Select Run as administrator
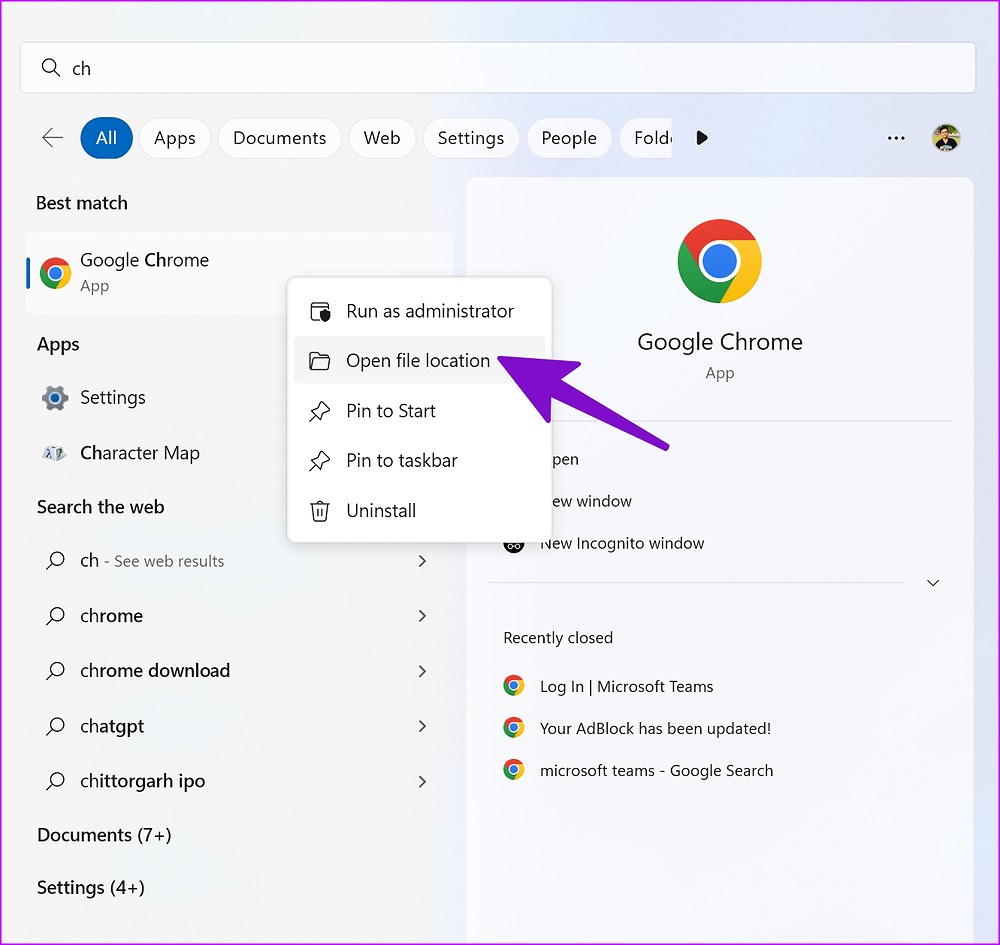This screenshot has height=945, width=1000. point(428,311)
